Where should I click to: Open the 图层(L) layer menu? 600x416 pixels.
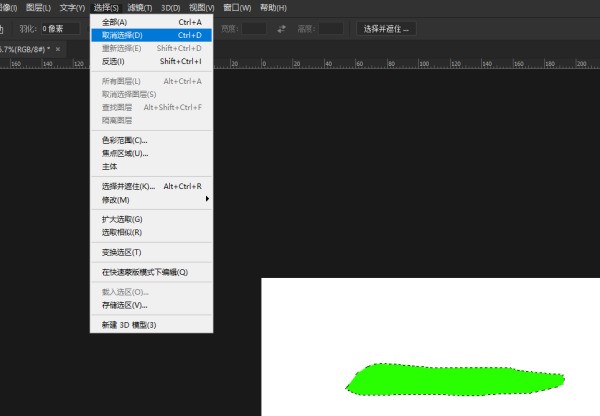[38, 7]
